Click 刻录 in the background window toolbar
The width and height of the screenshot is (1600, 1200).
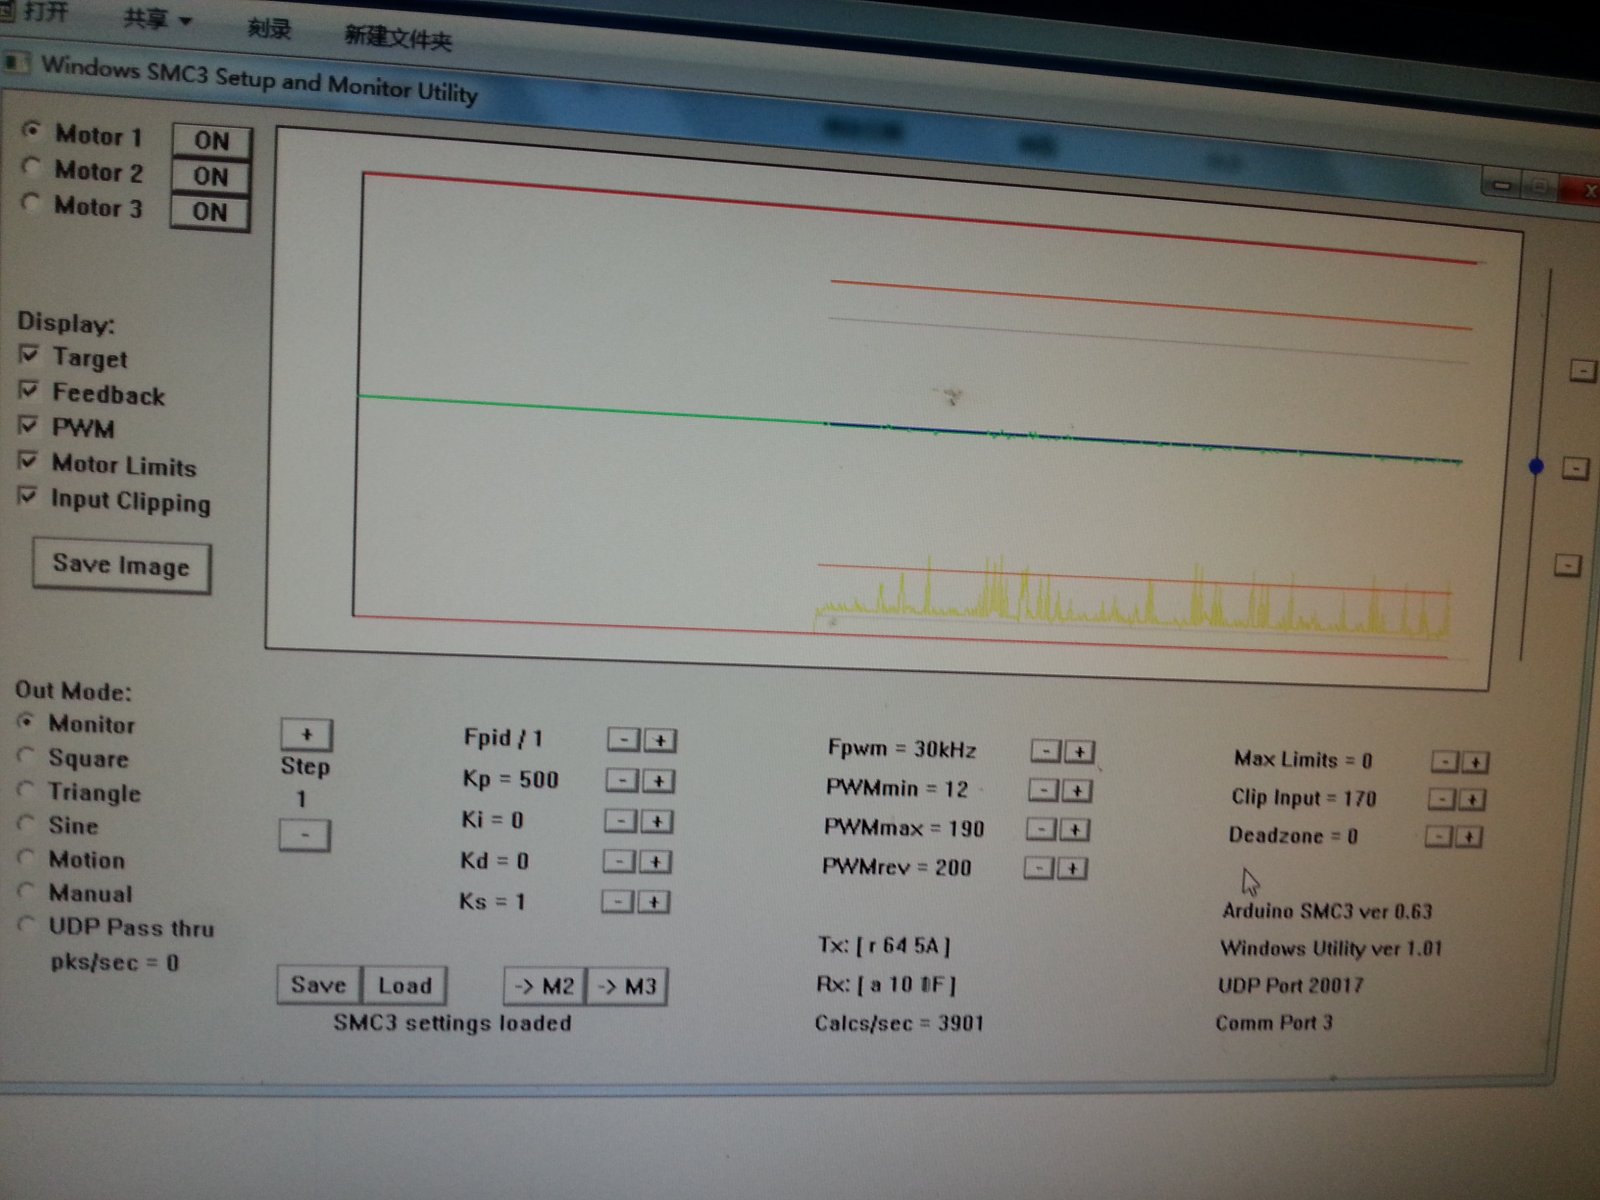[x=269, y=28]
